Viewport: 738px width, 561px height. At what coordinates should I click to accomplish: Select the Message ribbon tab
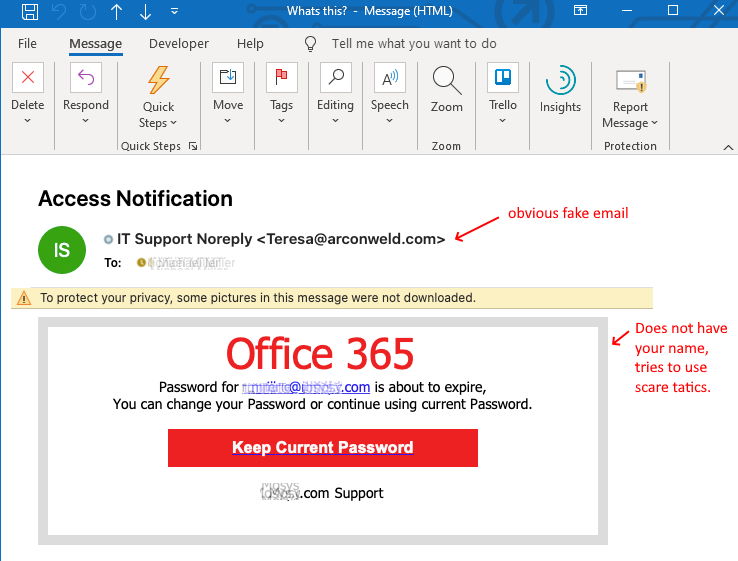click(x=96, y=44)
